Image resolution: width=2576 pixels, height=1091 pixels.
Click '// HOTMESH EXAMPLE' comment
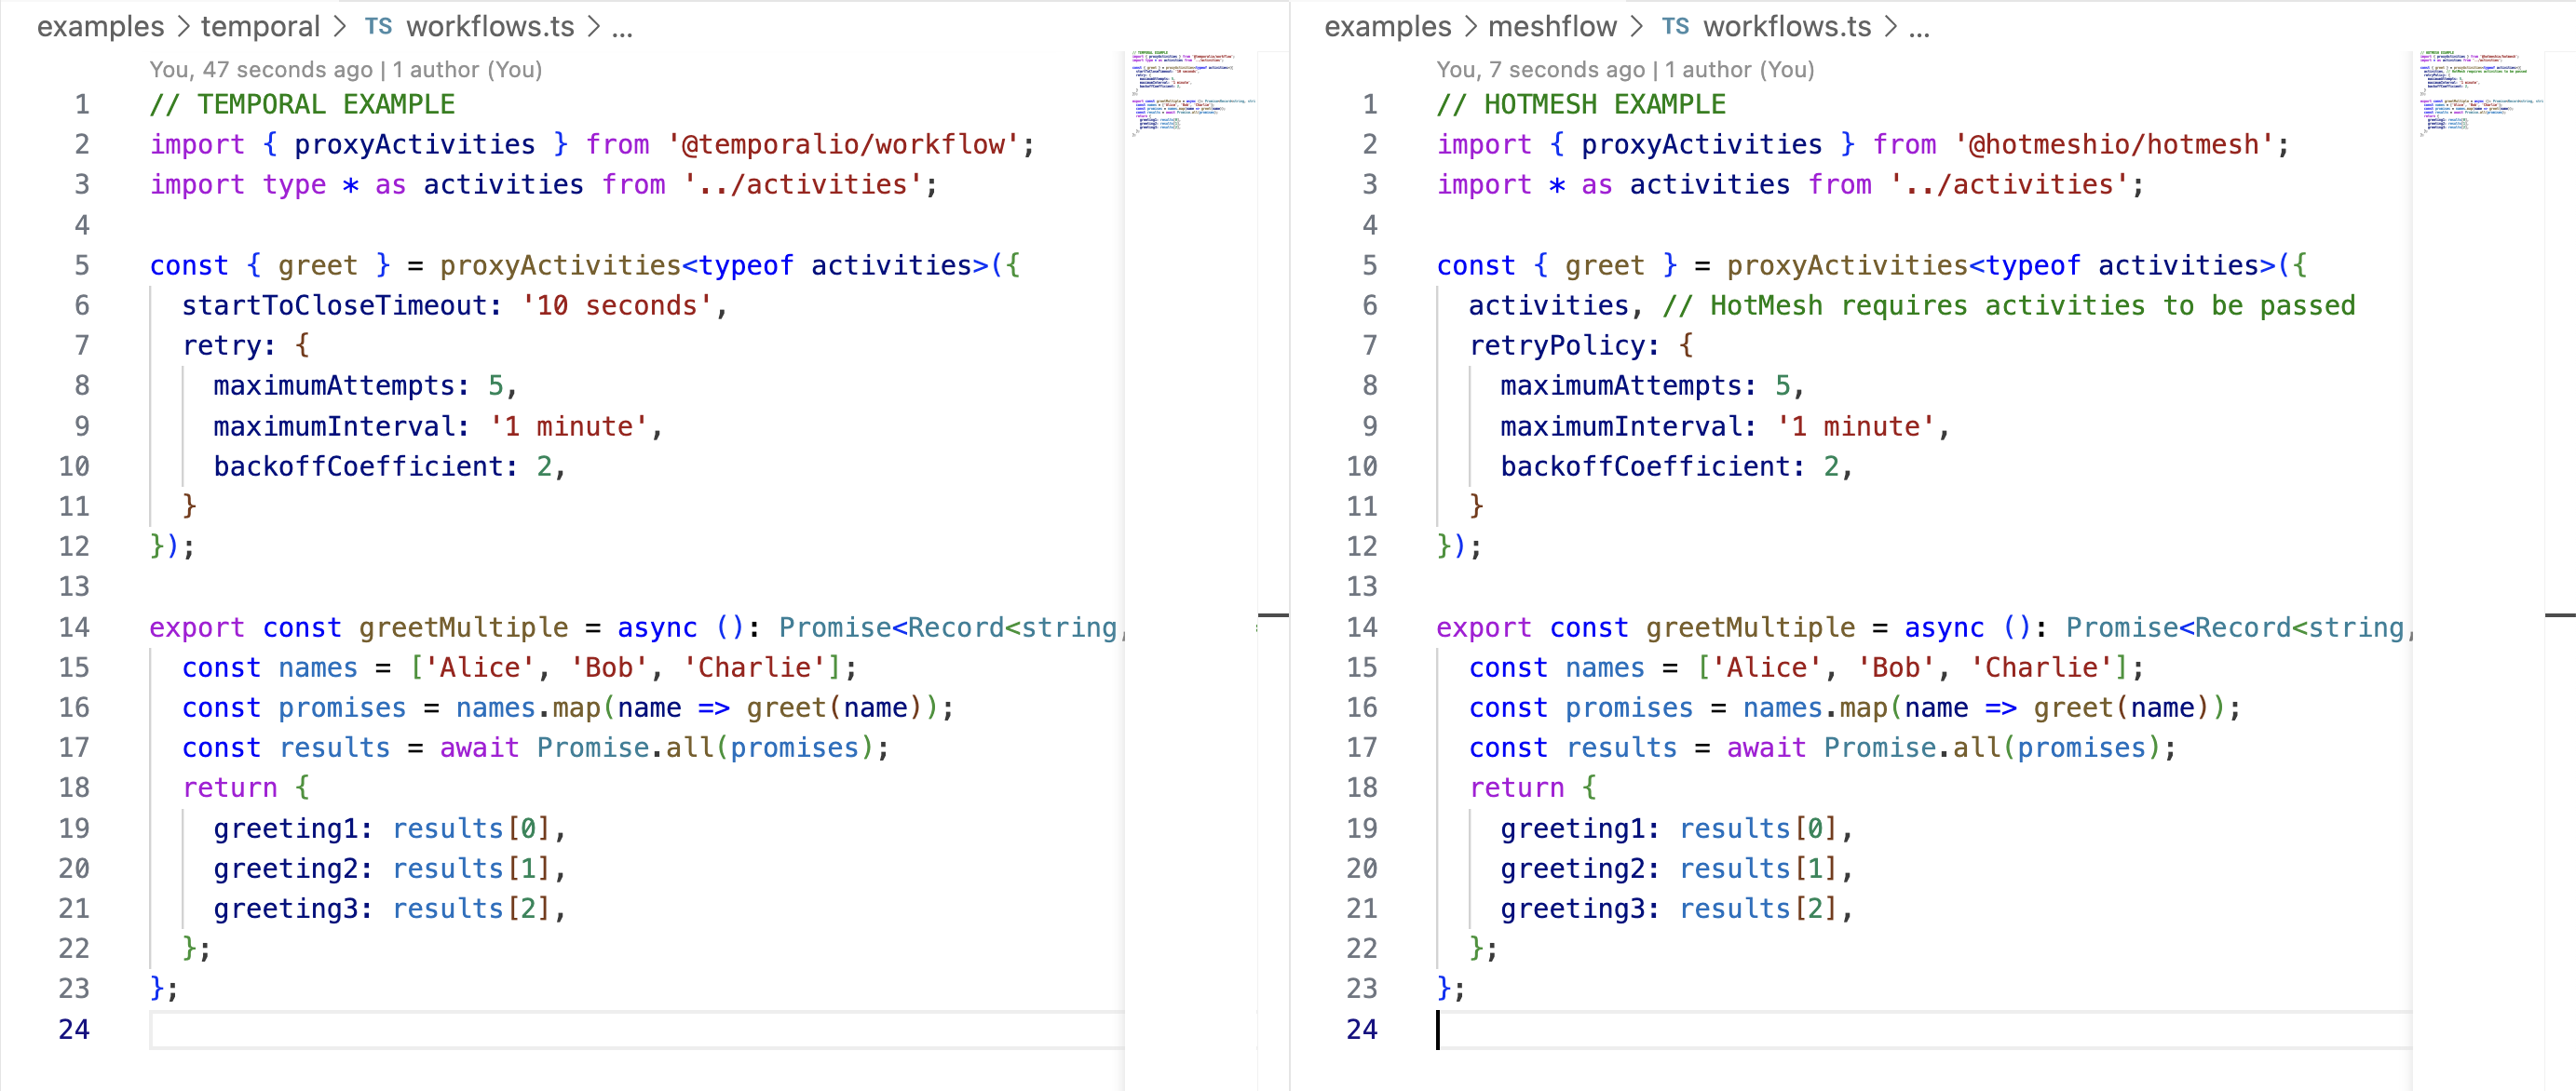[x=1581, y=104]
